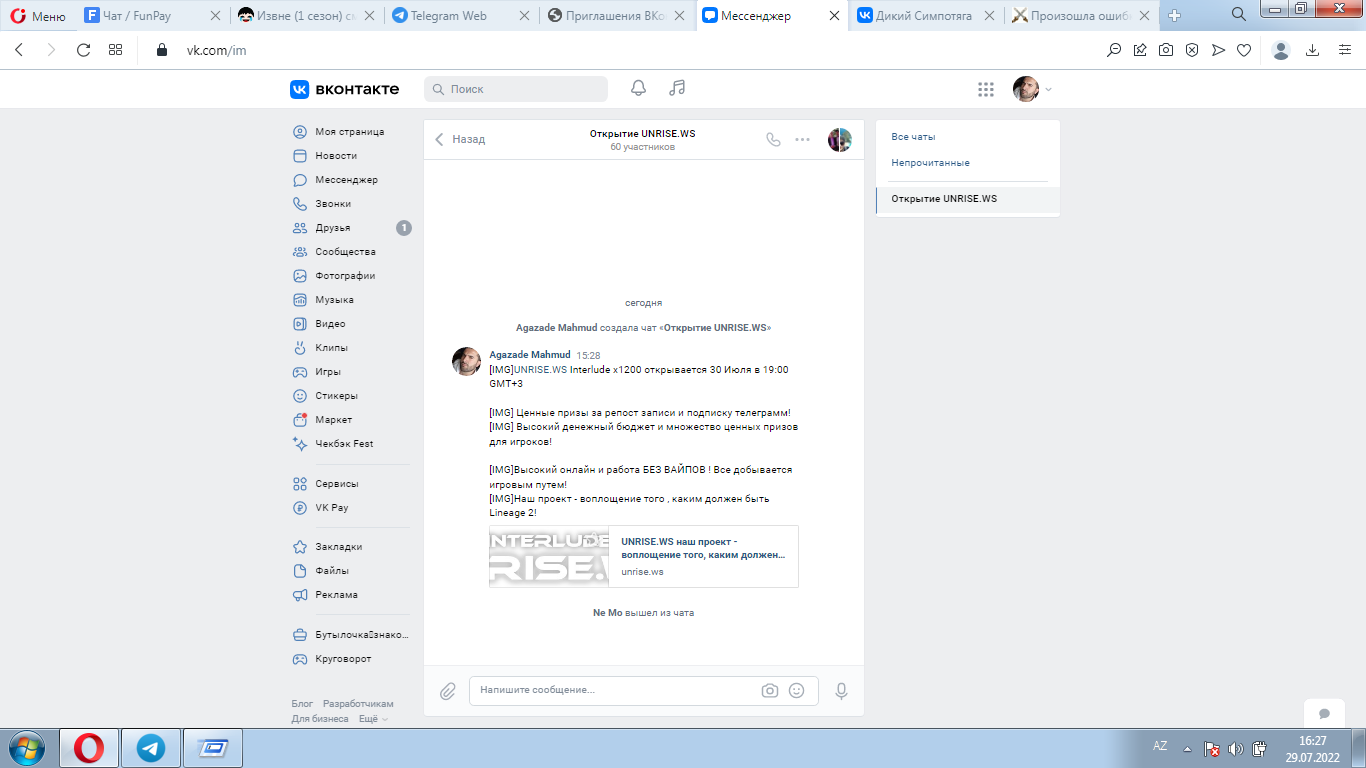Click the search tabs magnifier icon
The height and width of the screenshot is (768, 1366).
click(1238, 15)
